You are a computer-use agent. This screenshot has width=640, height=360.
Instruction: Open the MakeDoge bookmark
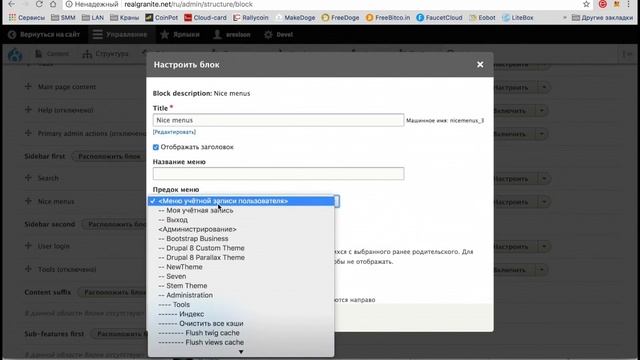click(295, 18)
